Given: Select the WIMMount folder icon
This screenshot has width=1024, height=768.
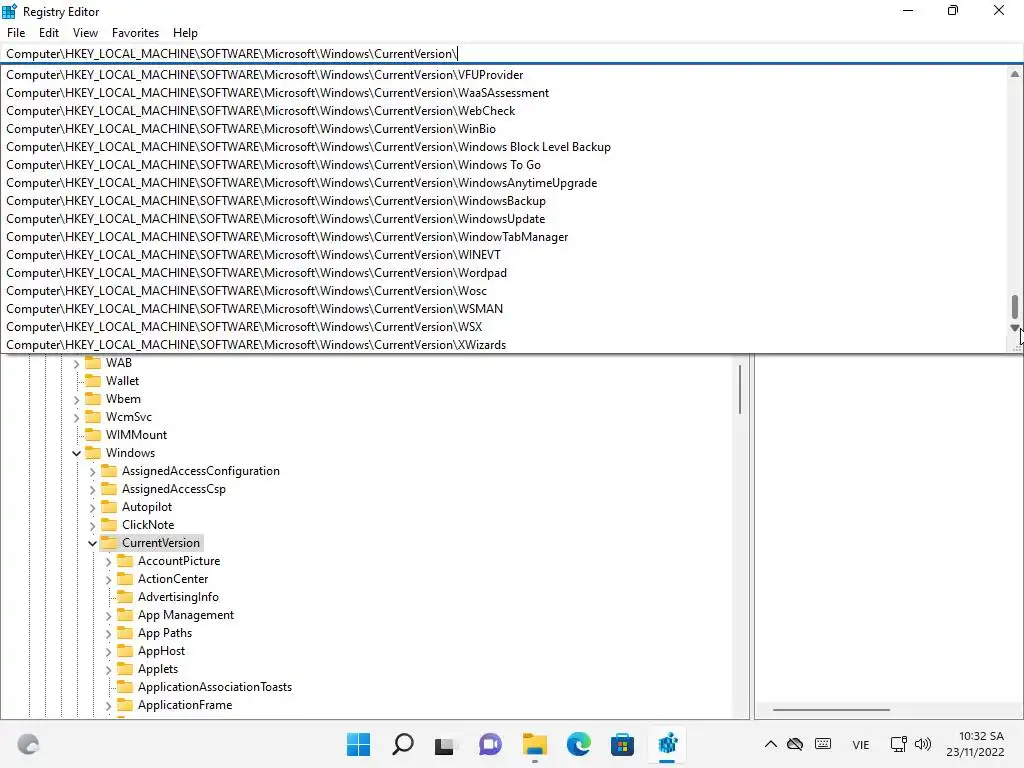Looking at the screenshot, I should coord(93,435).
